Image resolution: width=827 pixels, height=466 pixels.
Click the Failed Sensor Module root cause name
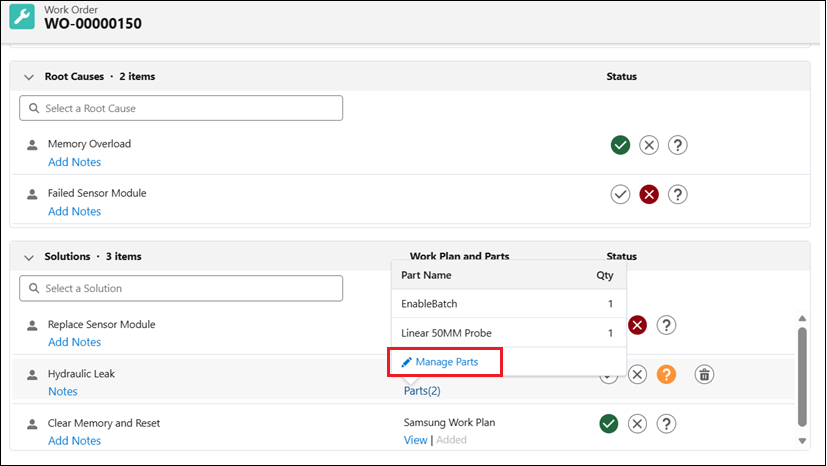point(97,193)
